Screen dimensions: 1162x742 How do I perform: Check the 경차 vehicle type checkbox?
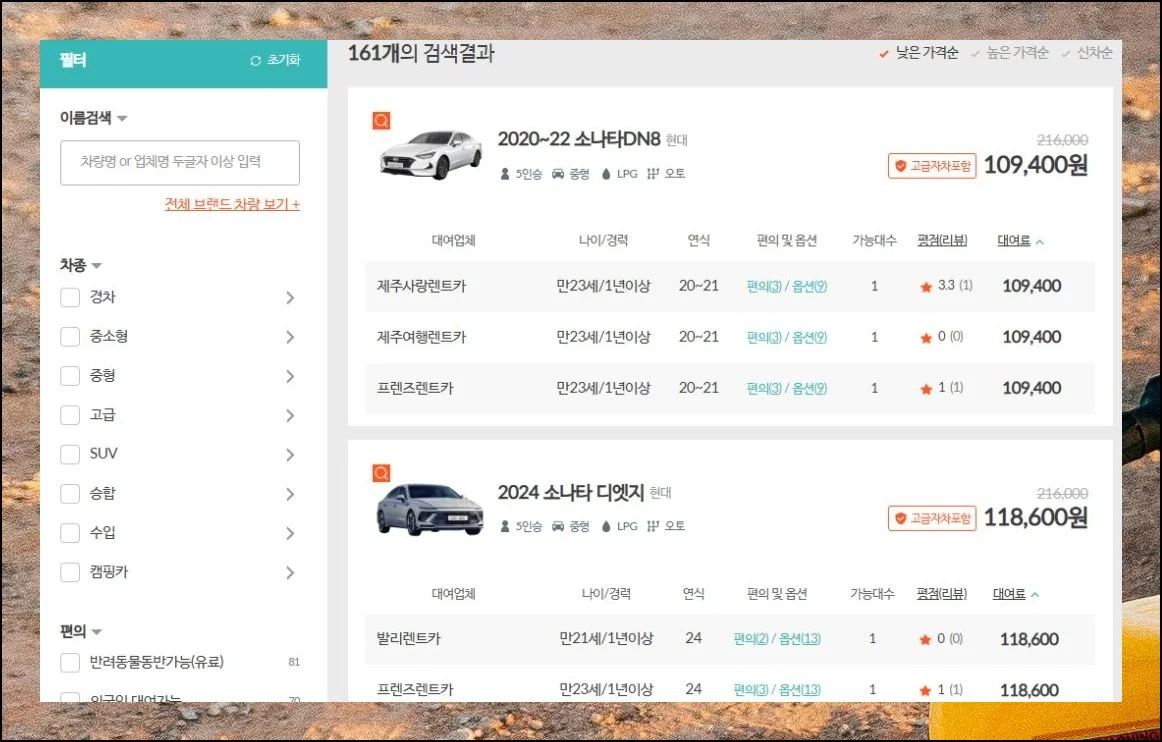70,297
